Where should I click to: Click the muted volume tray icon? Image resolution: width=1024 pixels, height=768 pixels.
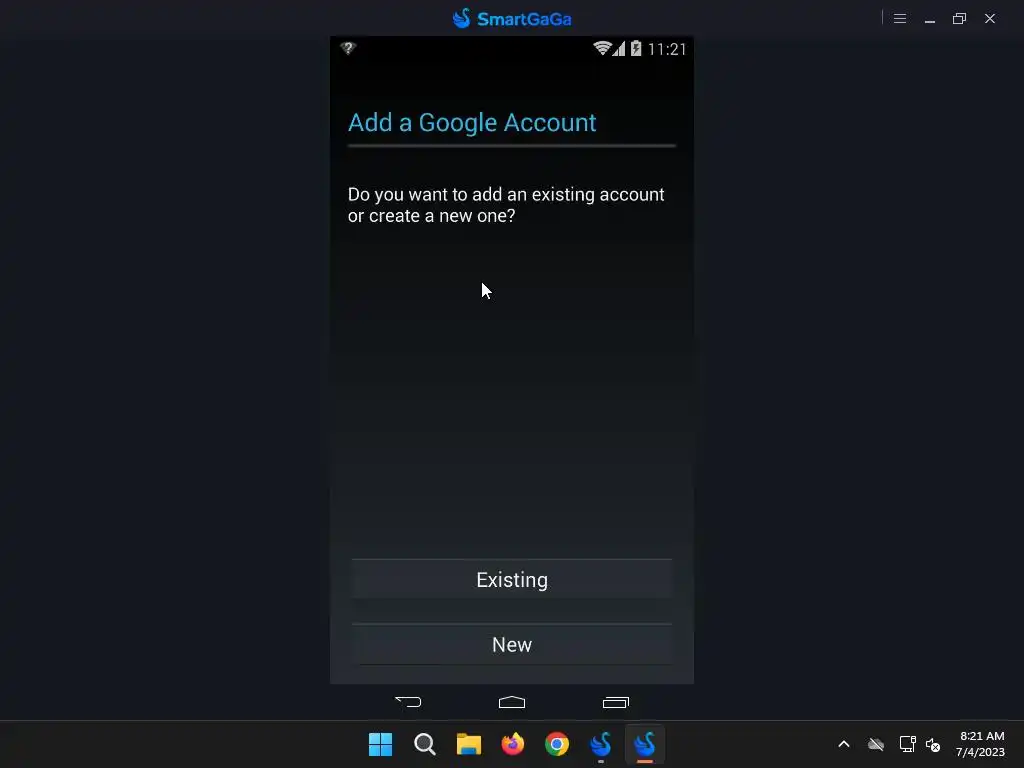933,744
